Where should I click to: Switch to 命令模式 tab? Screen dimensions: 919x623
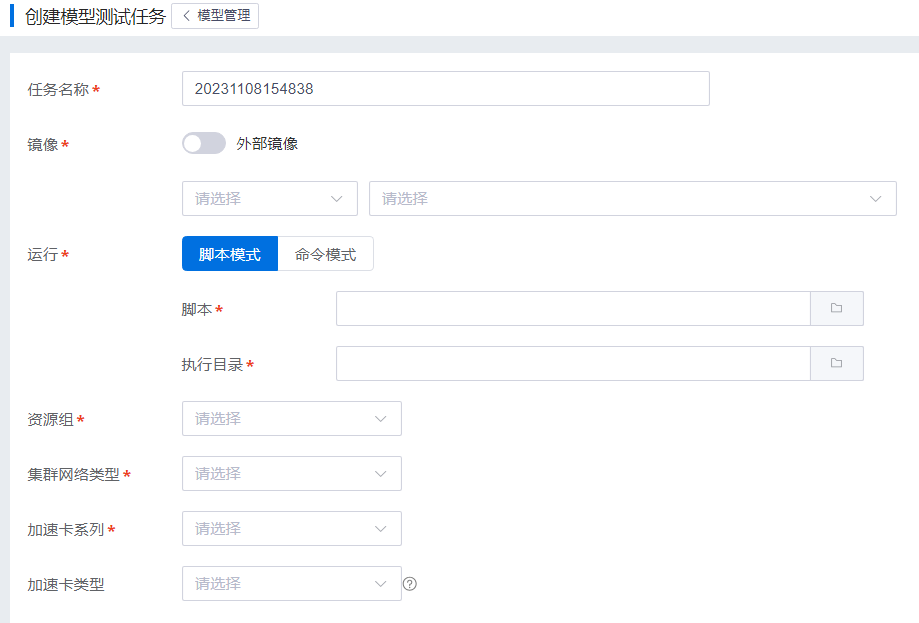pos(325,254)
